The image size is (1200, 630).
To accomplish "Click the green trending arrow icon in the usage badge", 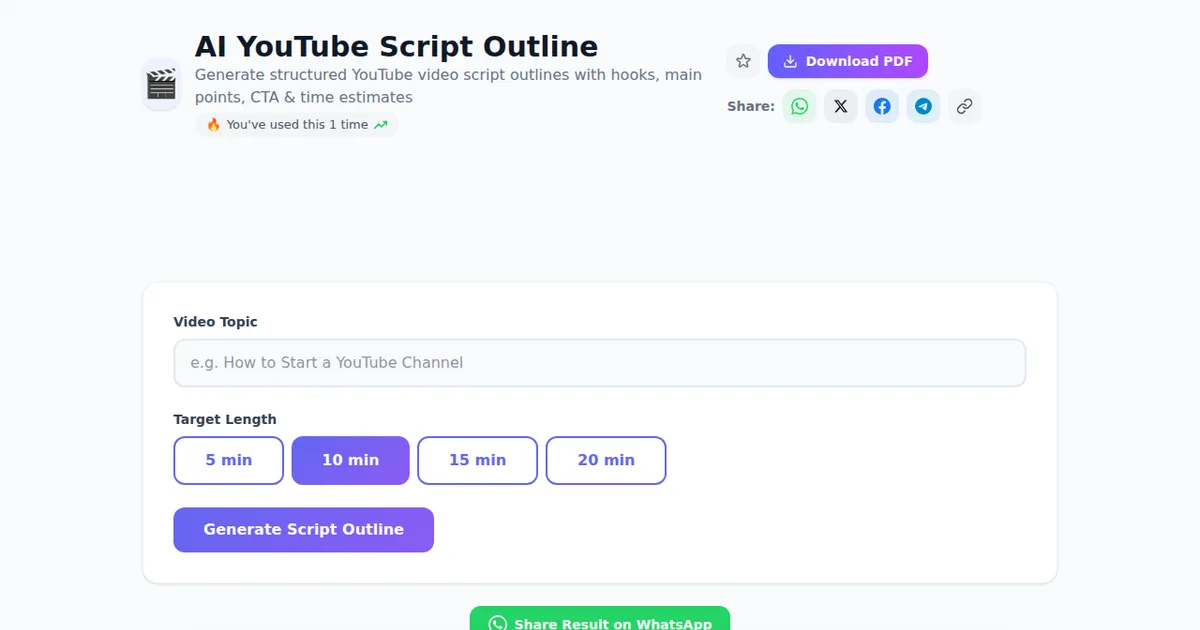I will tap(380, 125).
